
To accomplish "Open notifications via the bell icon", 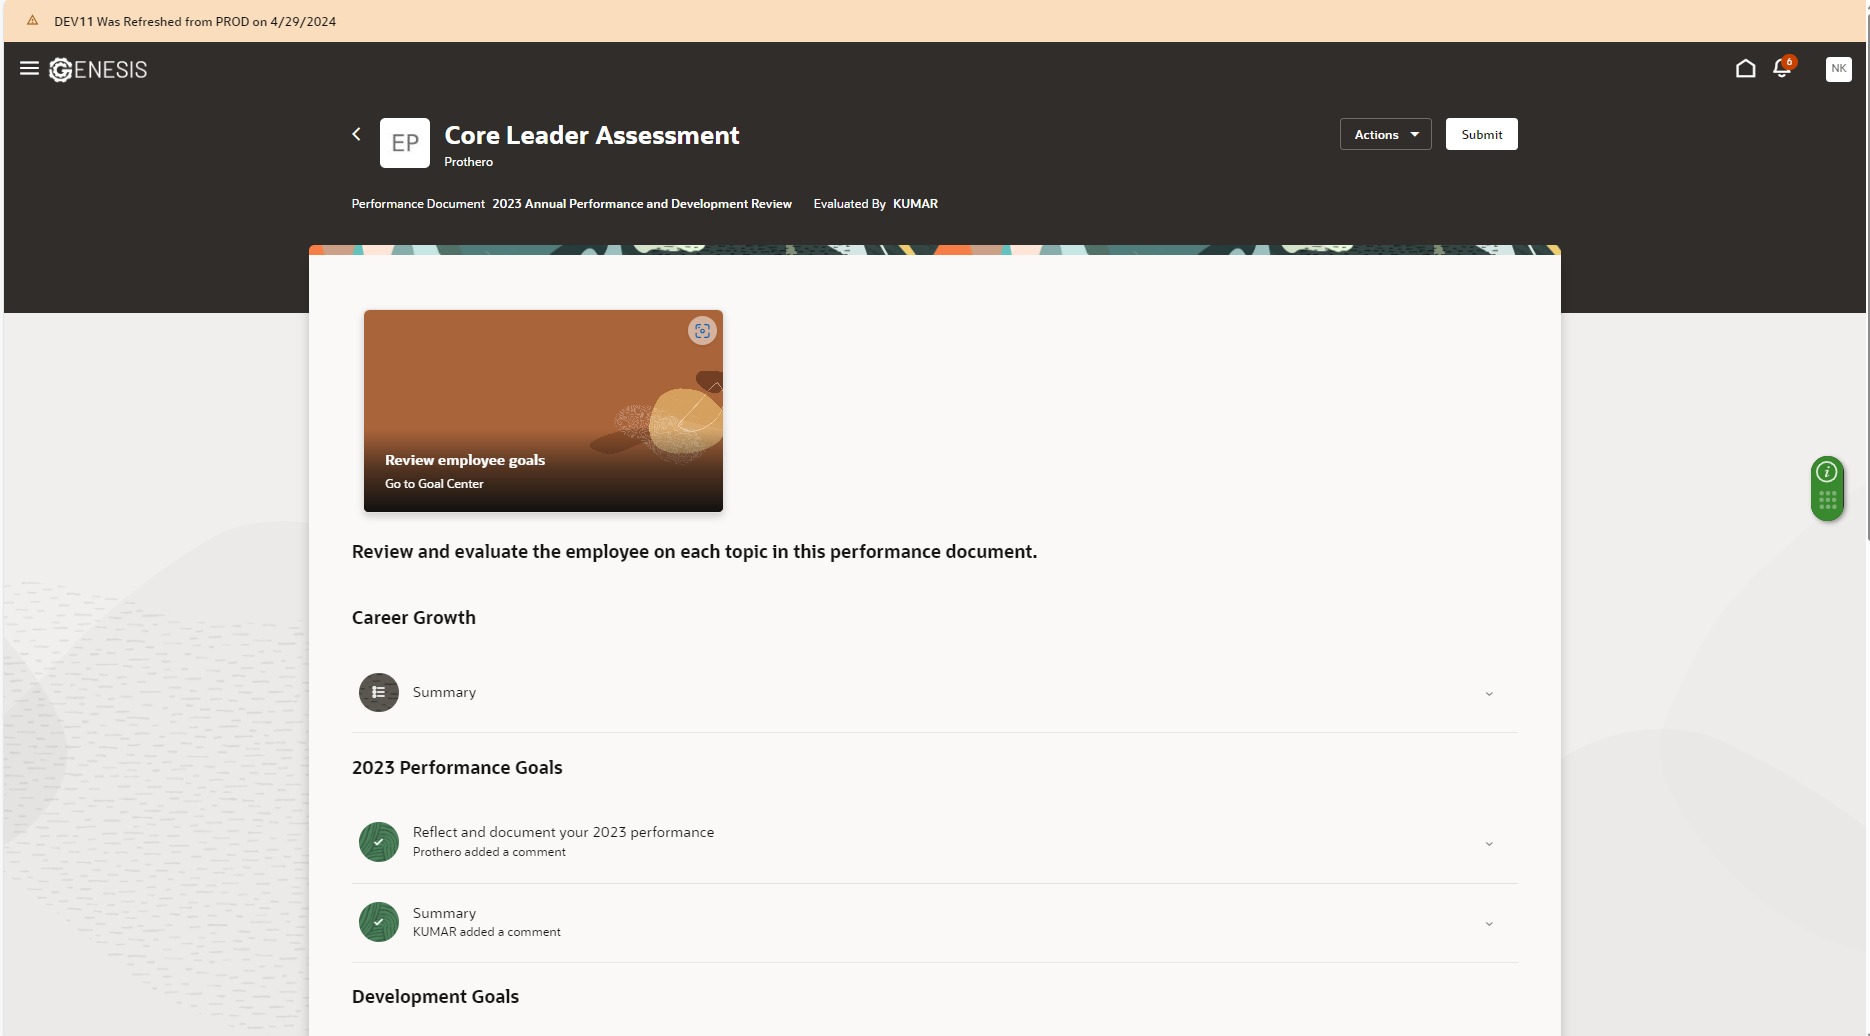I will point(1782,68).
